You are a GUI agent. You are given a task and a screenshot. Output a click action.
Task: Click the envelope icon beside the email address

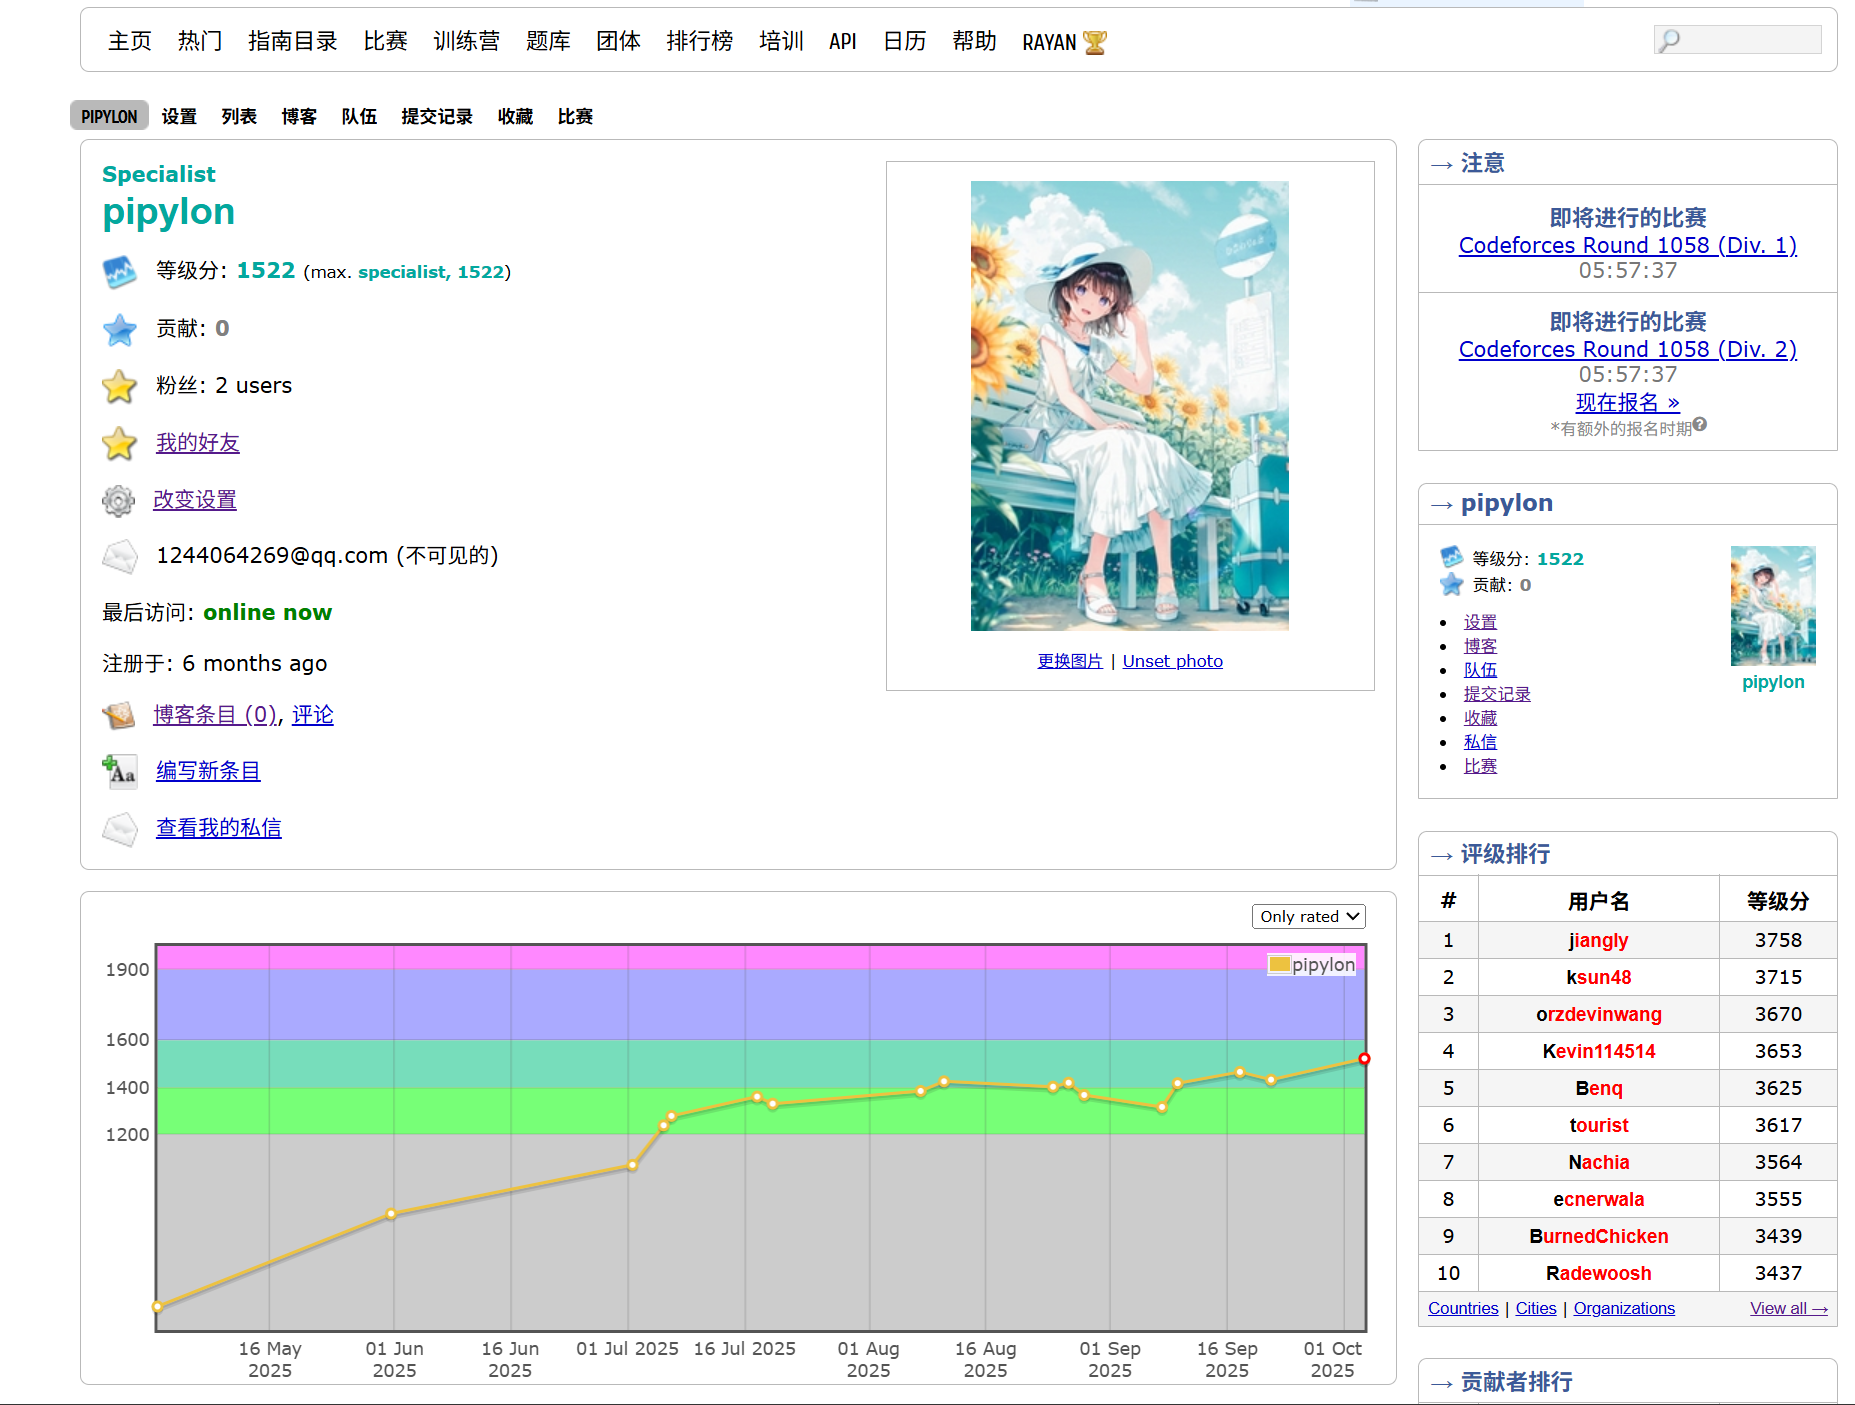pyautogui.click(x=120, y=556)
